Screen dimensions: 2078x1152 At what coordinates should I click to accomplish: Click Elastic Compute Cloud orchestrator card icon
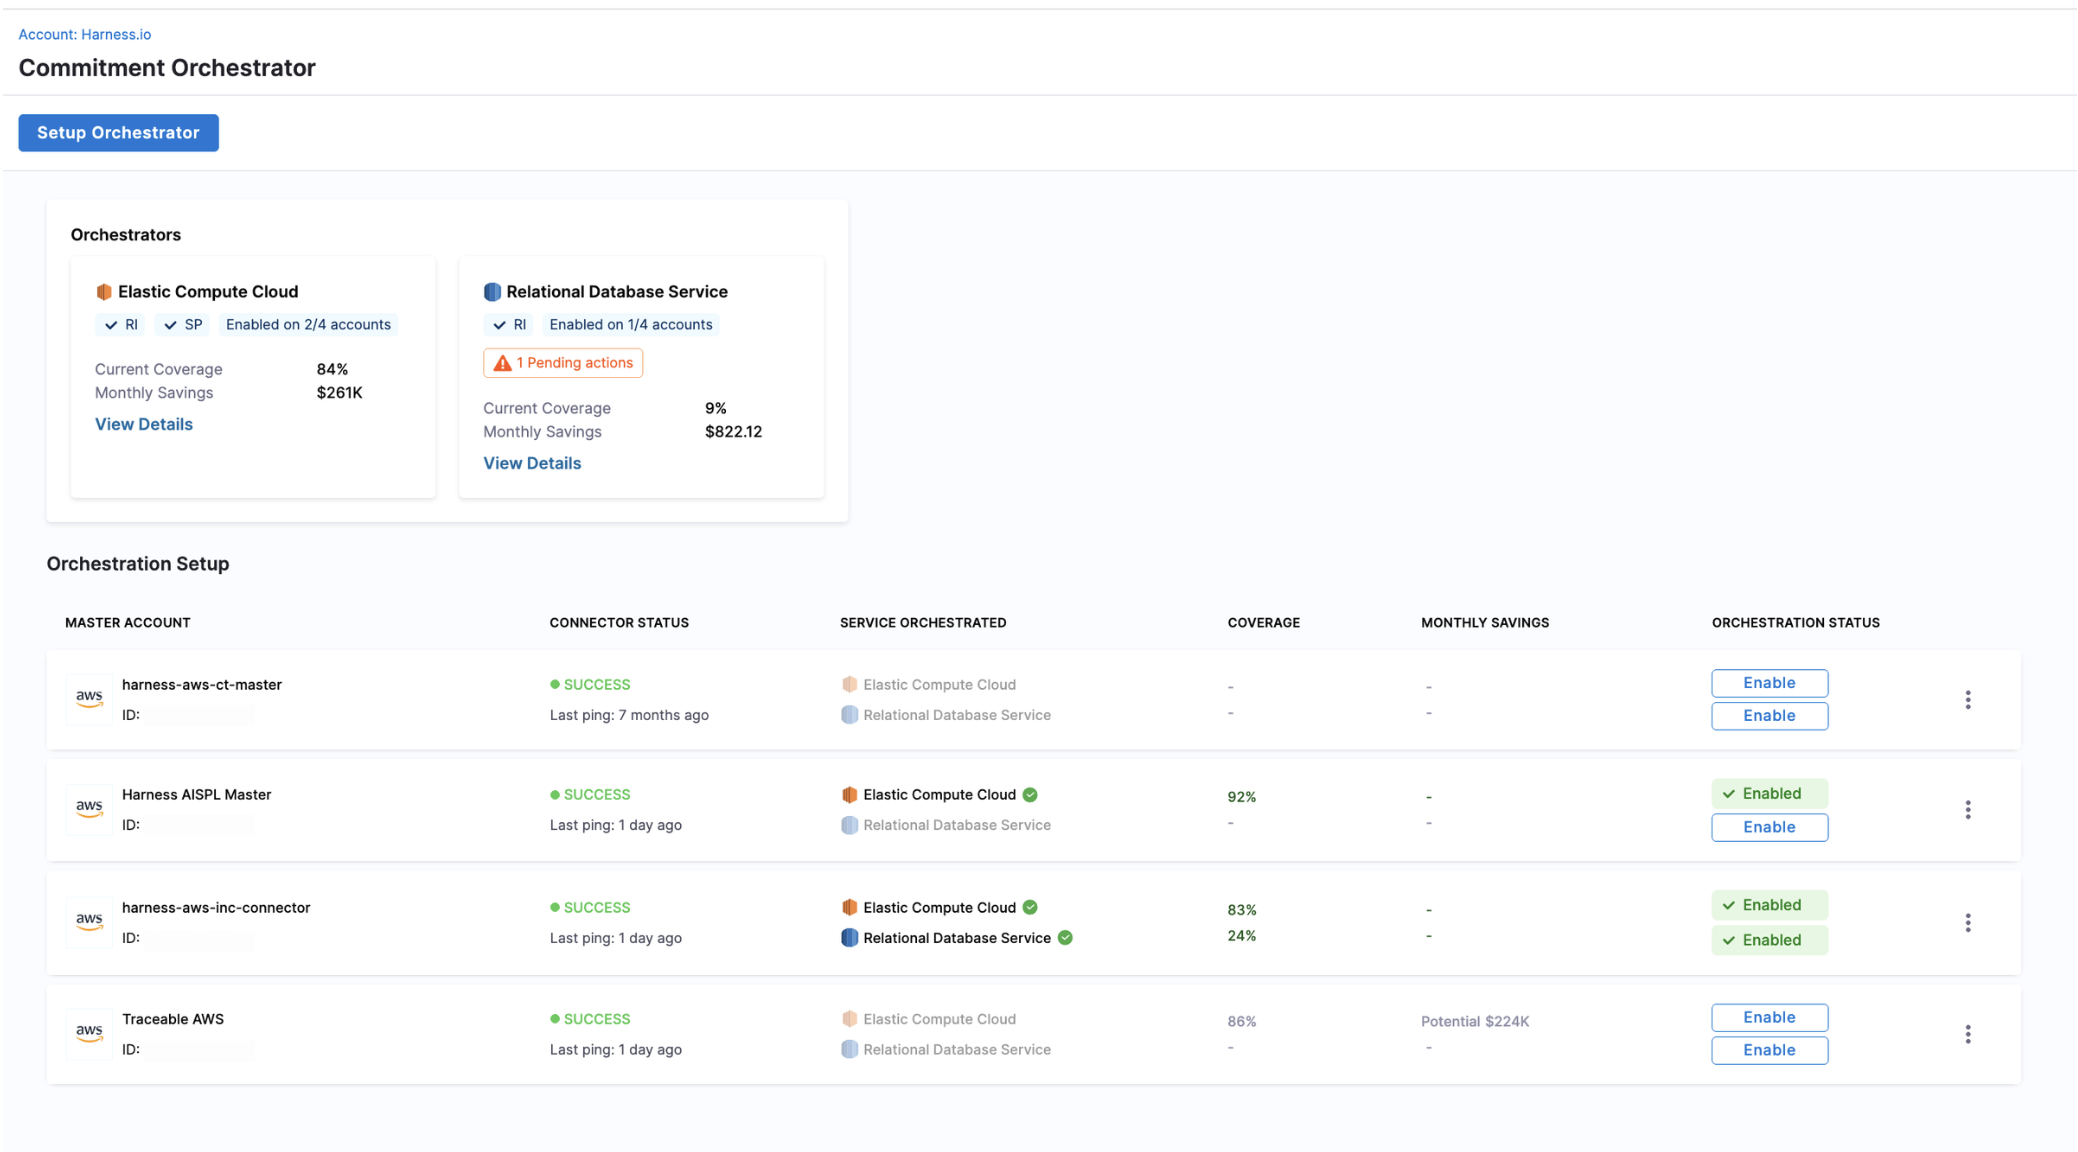[x=103, y=292]
